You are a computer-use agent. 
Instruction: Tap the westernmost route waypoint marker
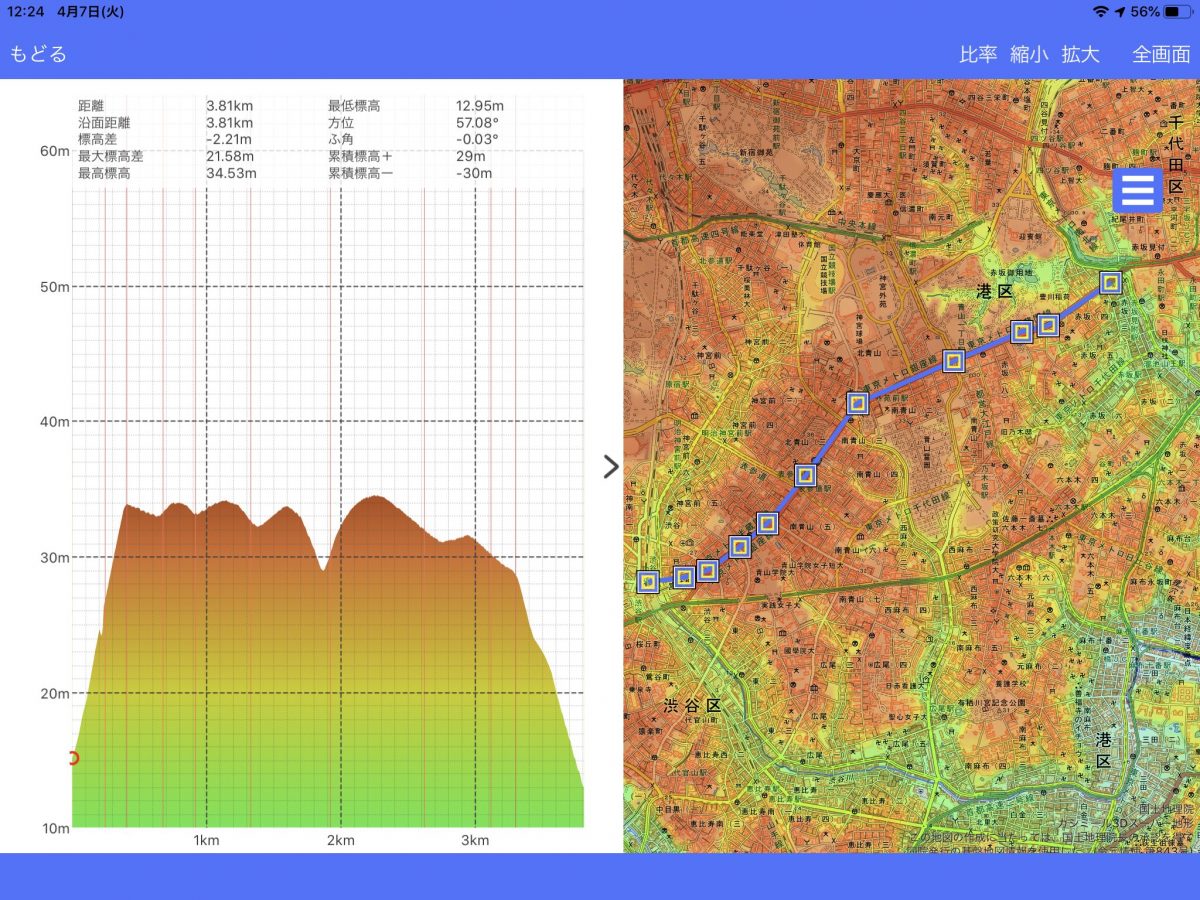(x=648, y=581)
